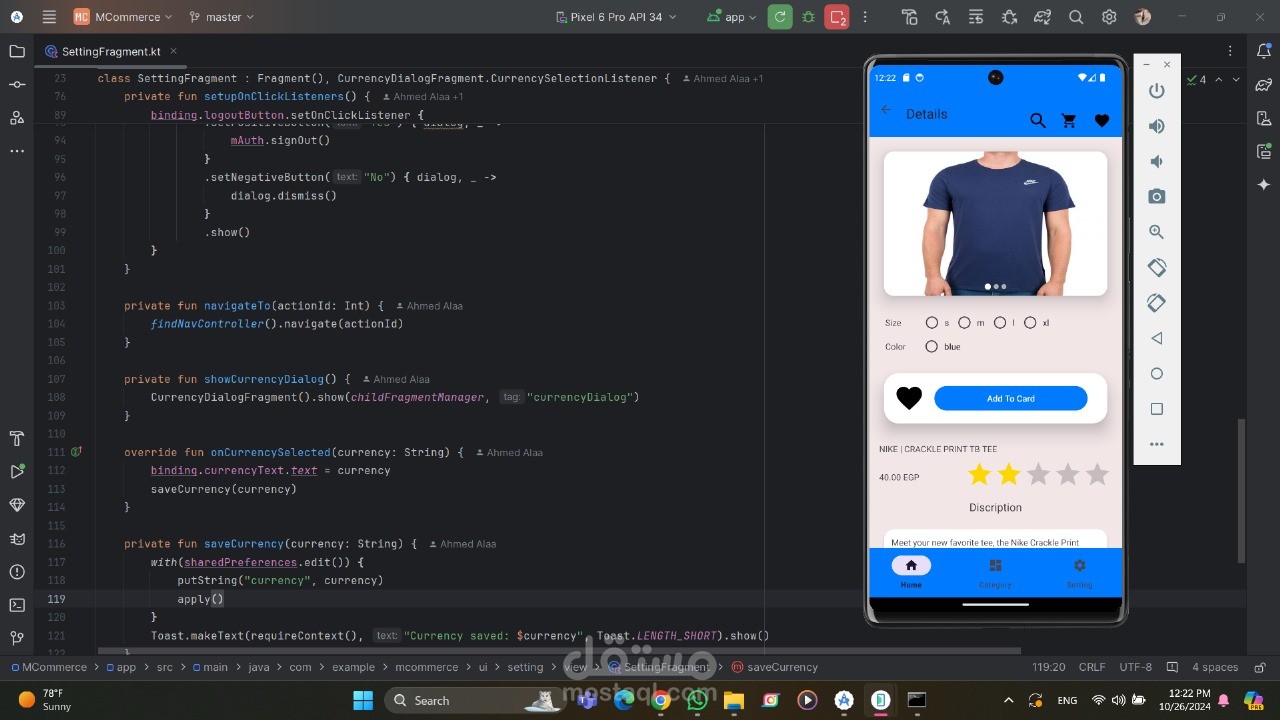Tap the search icon in app Details bar
This screenshot has height=720, width=1280.
(1038, 121)
